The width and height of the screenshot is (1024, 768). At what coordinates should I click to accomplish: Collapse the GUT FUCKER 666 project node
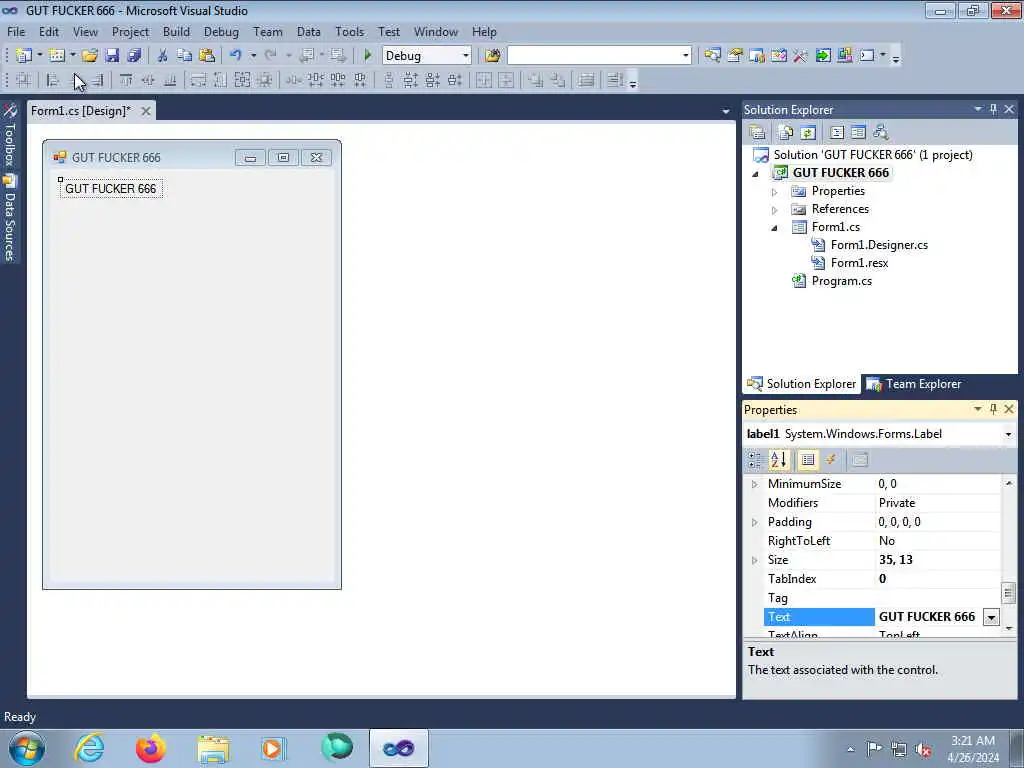pos(756,174)
